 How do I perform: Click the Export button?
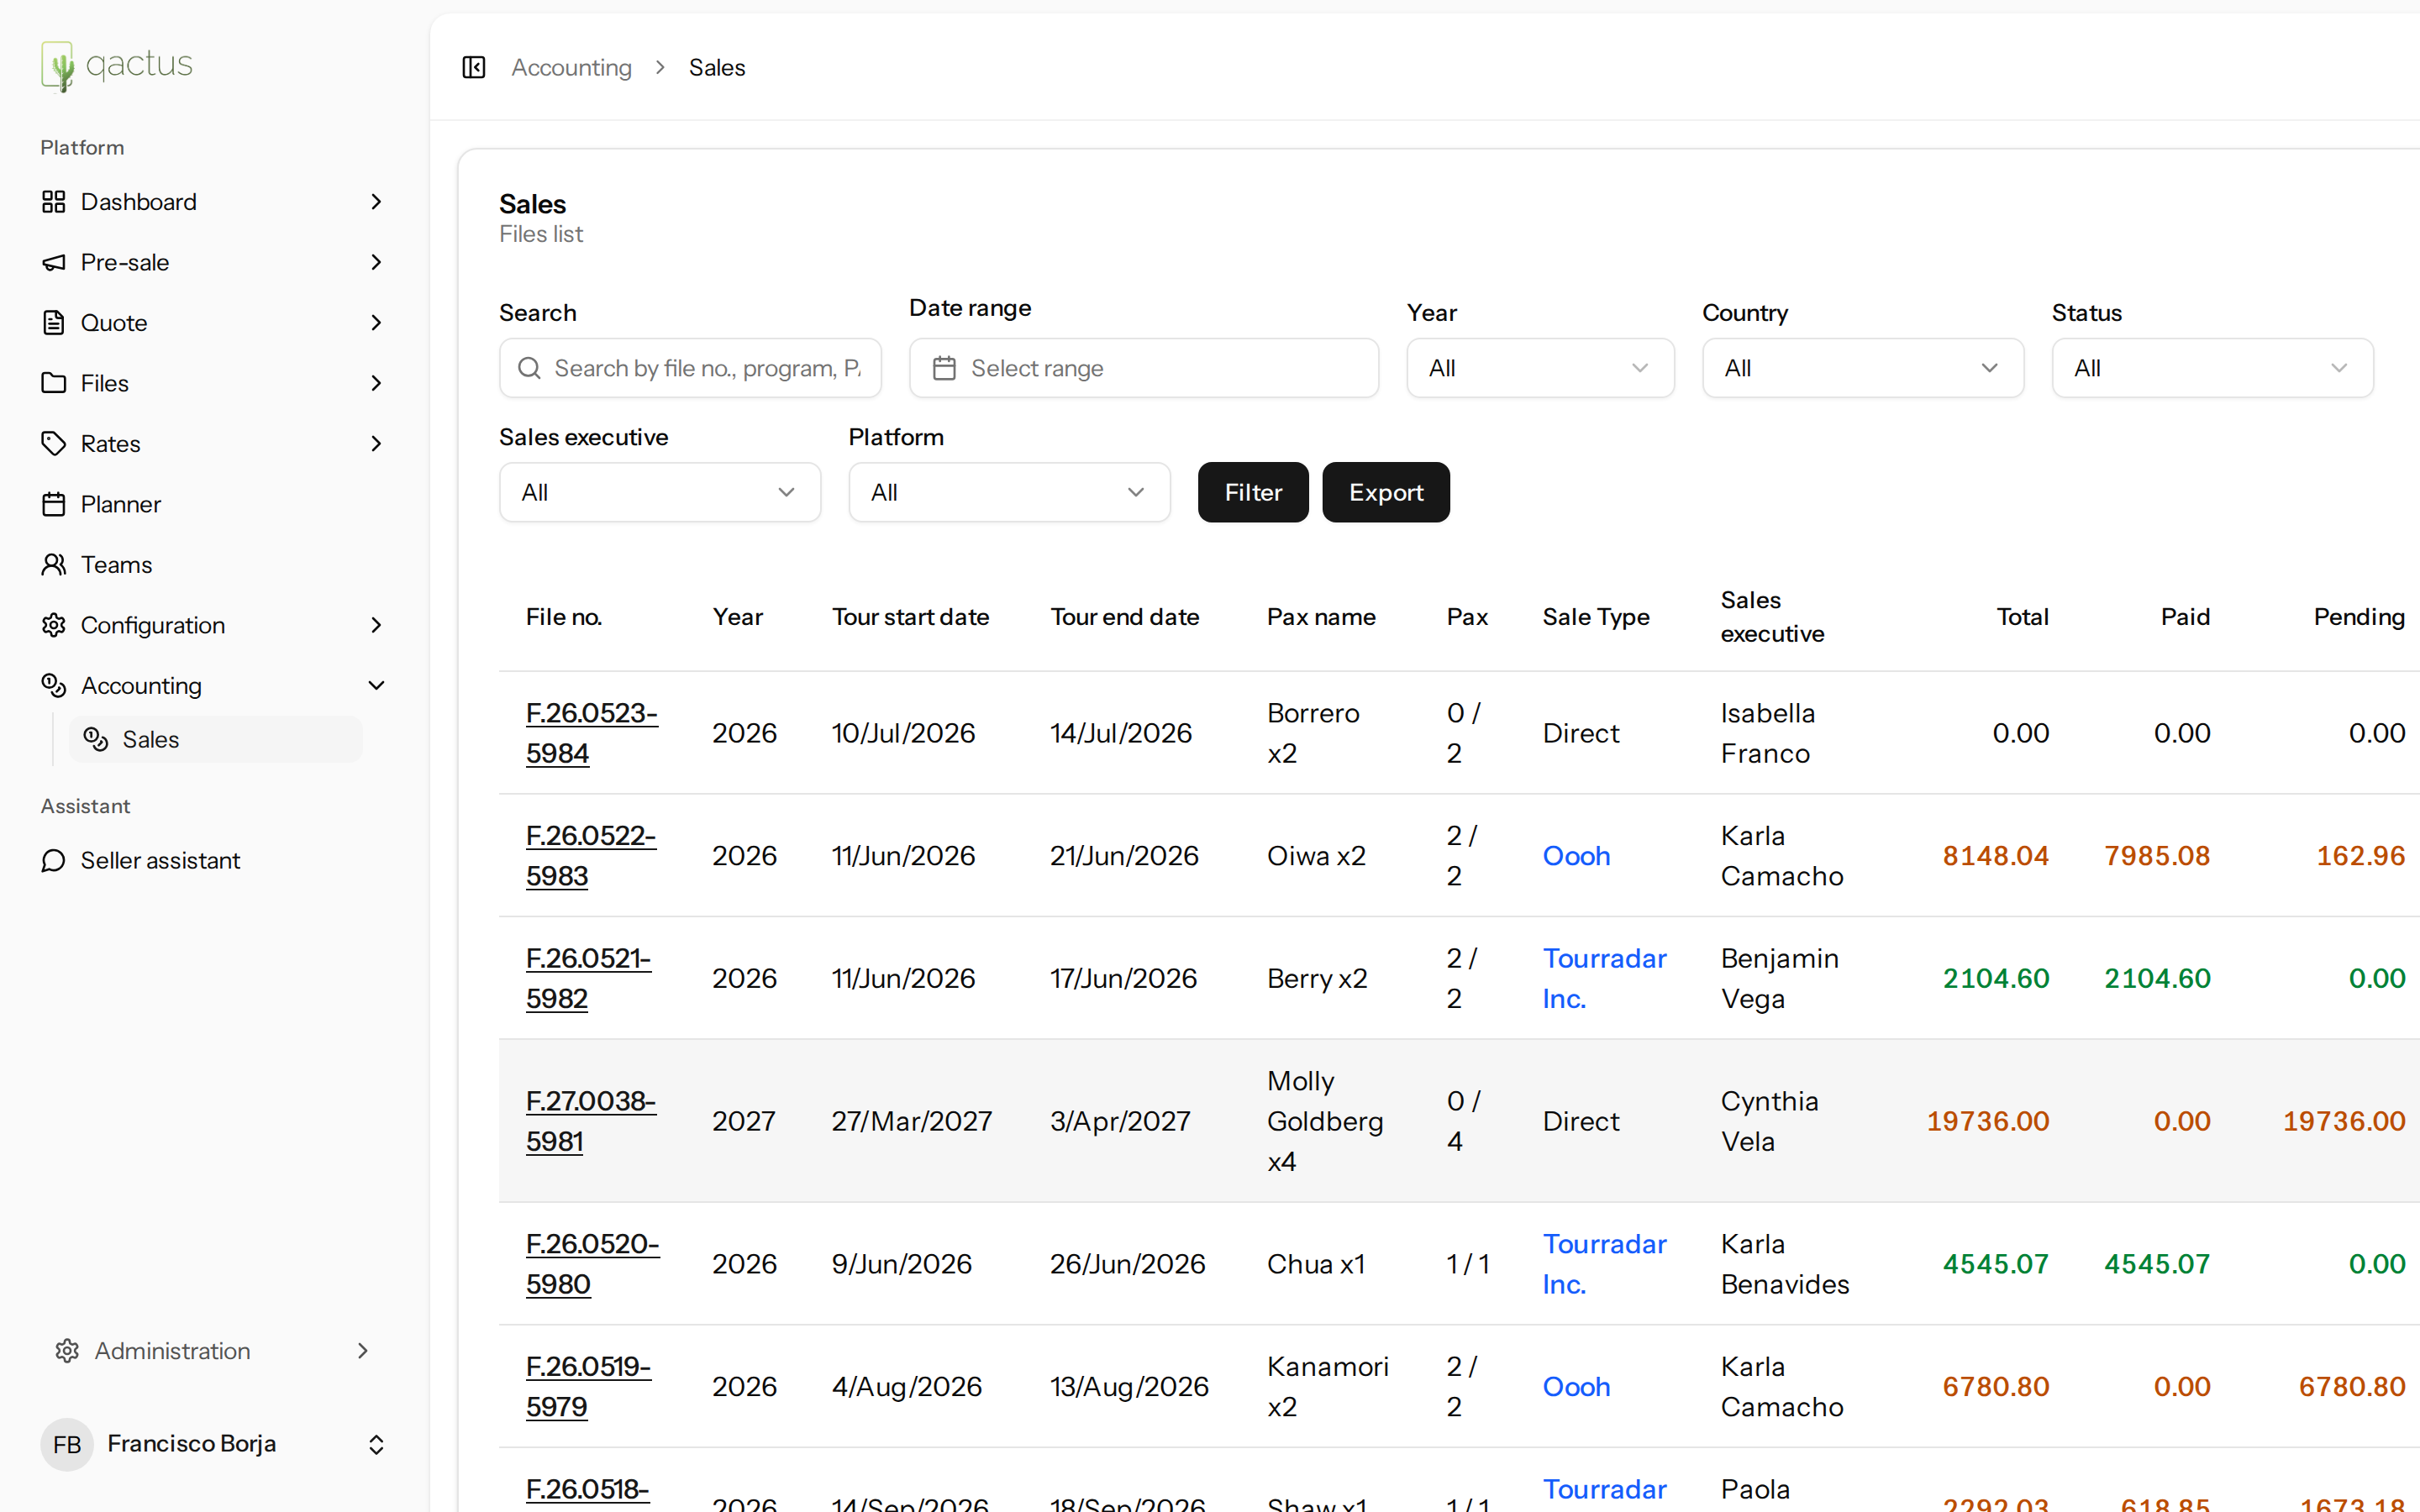click(1386, 492)
